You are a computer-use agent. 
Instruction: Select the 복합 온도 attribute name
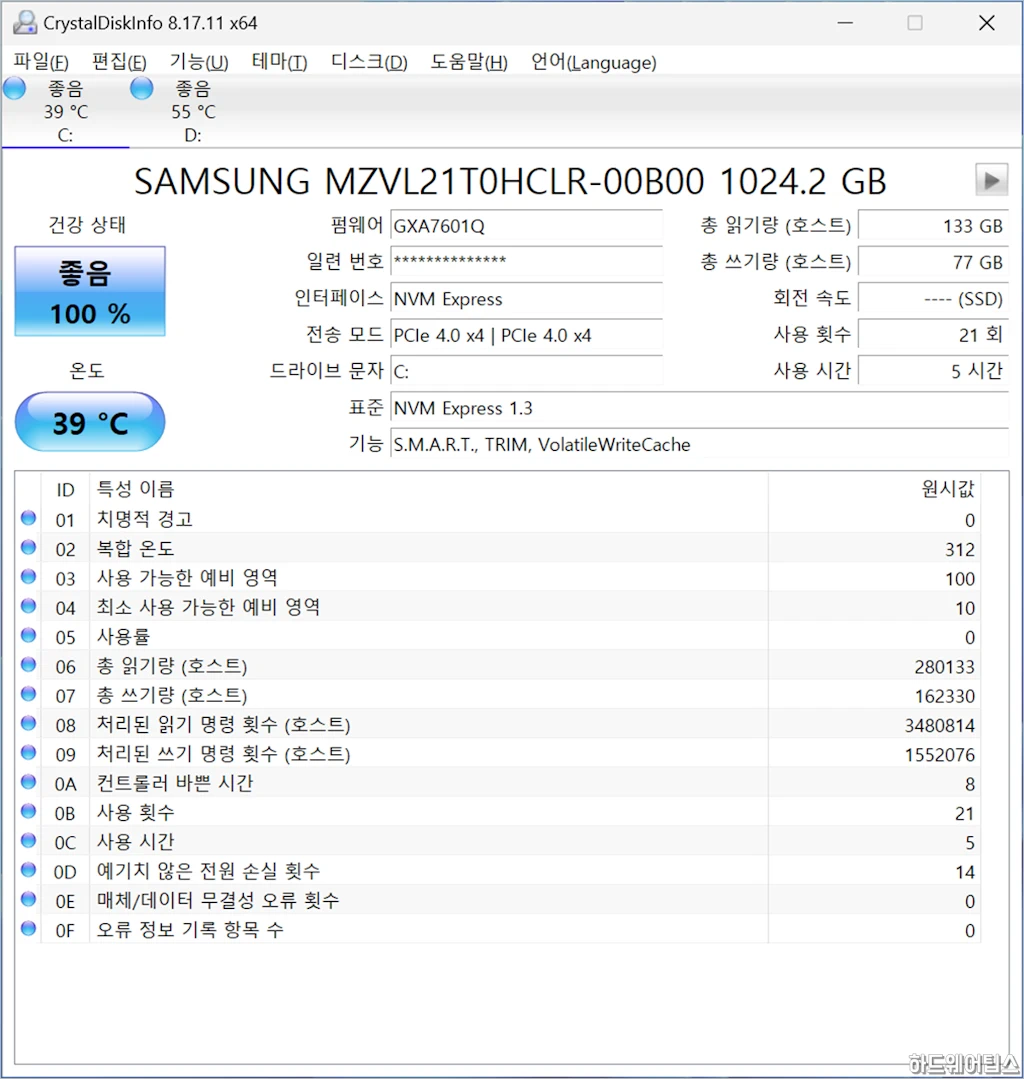136,548
